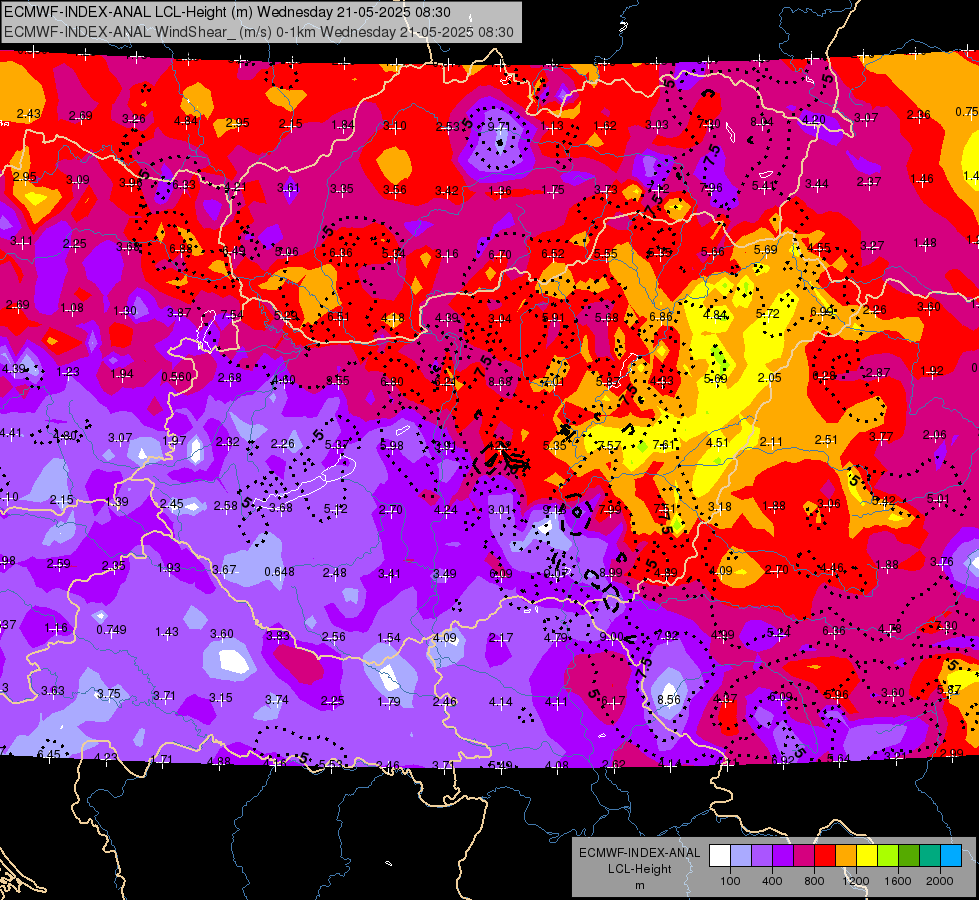The width and height of the screenshot is (979, 900).
Task: Click wind shear value 1.08
Action: click(72, 307)
